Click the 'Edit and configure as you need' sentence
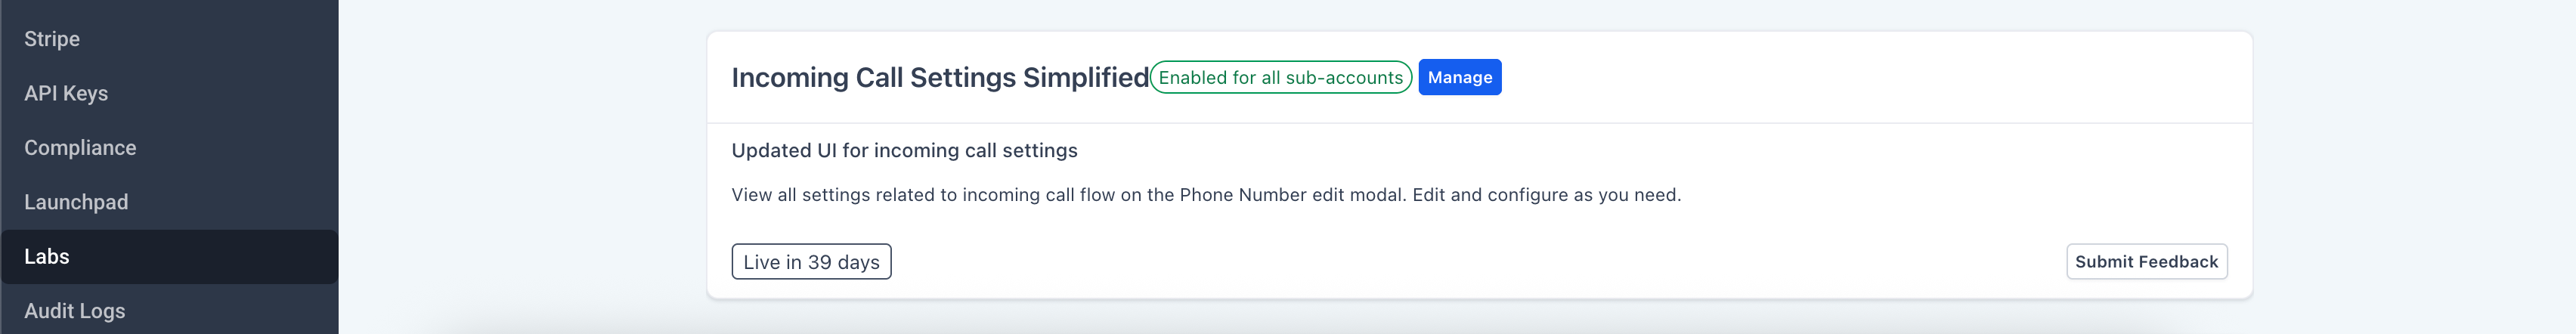Screen dimensions: 2576x334 click(x=1546, y=195)
